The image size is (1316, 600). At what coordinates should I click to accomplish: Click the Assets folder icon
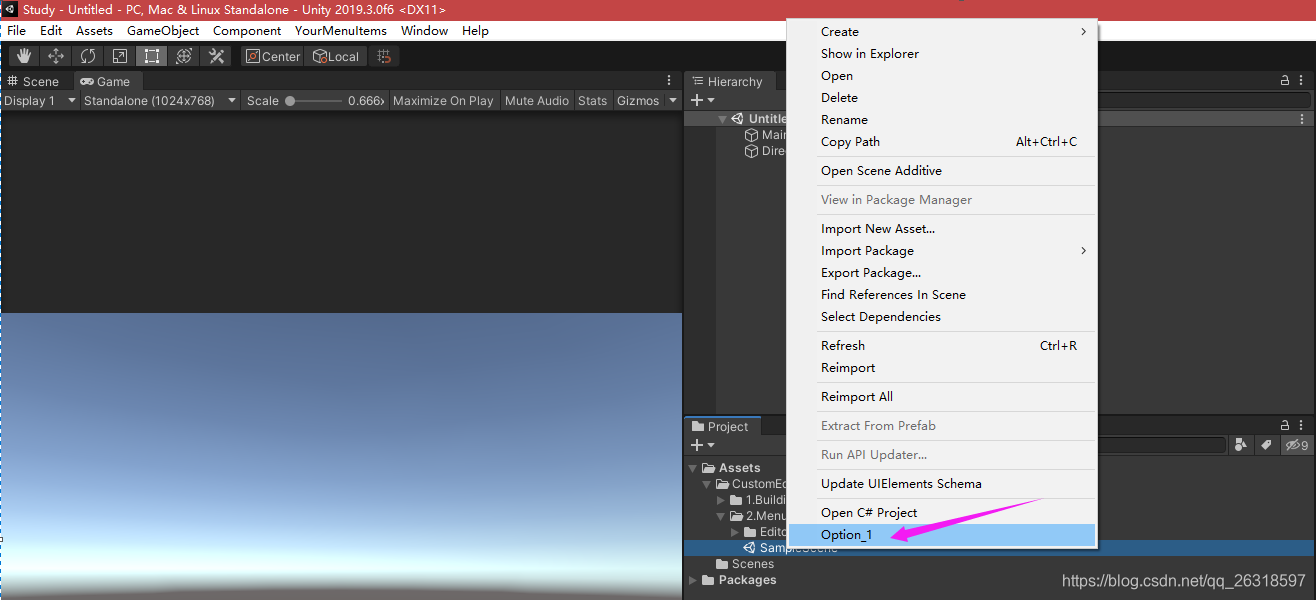(708, 468)
